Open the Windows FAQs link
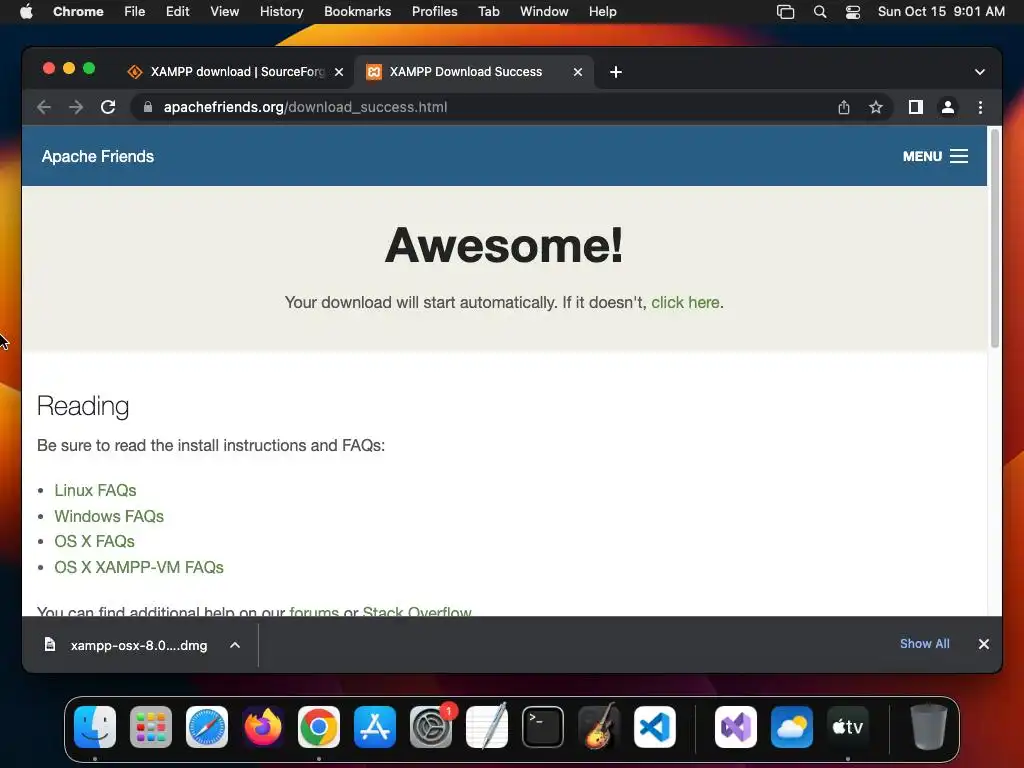This screenshot has width=1024, height=768. (109, 516)
